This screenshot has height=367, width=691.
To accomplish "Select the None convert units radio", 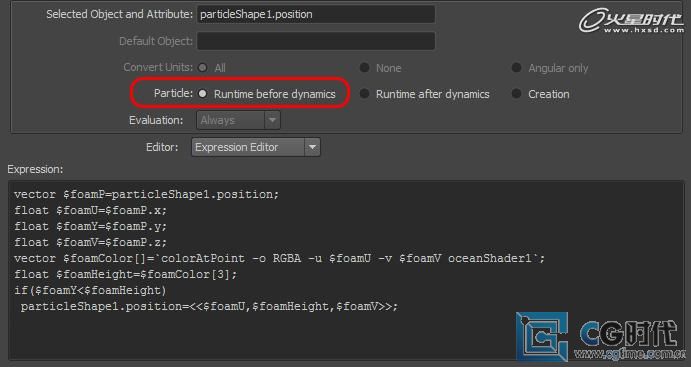I will point(364,67).
